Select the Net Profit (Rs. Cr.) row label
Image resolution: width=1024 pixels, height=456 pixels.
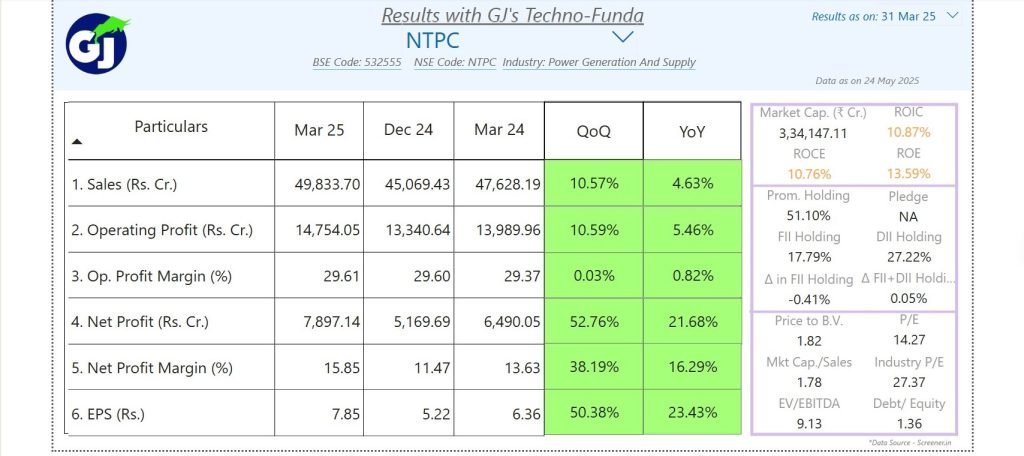140,321
